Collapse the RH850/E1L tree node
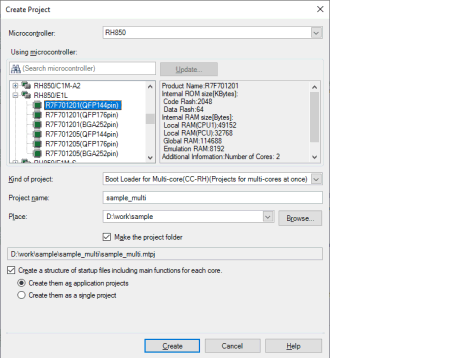This screenshot has height=360, width=474. coord(15,96)
